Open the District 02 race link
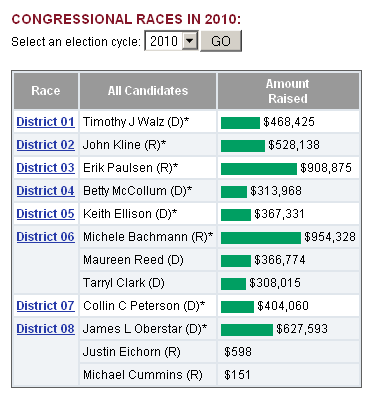 coord(46,145)
